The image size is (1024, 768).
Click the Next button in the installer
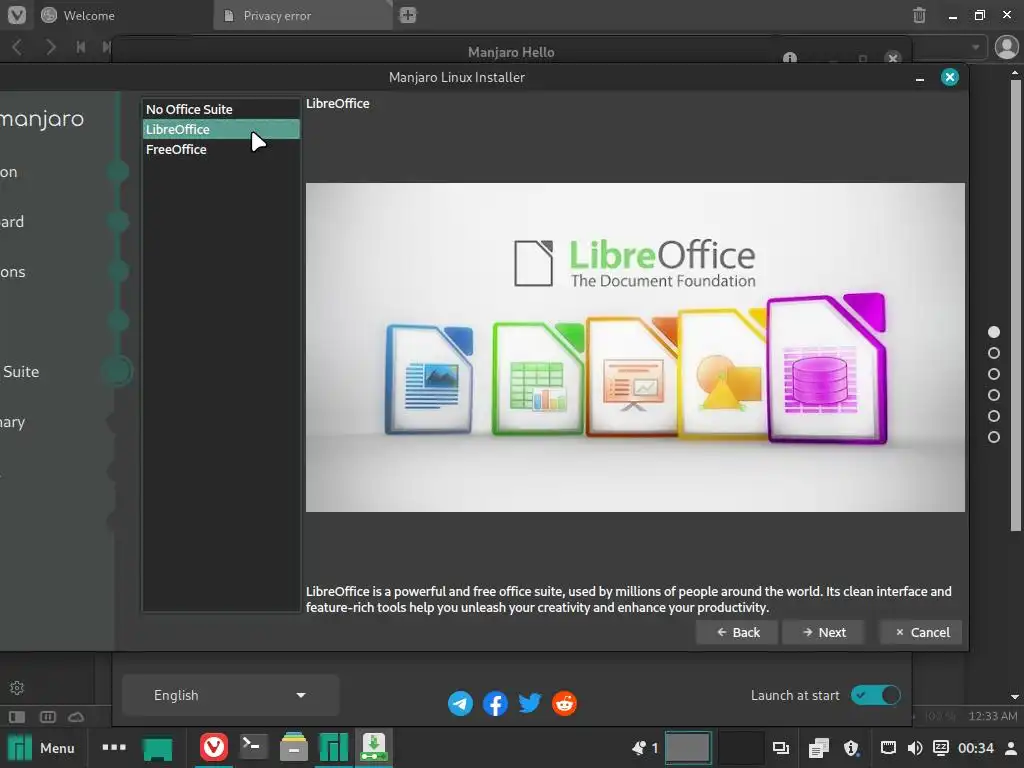click(823, 632)
